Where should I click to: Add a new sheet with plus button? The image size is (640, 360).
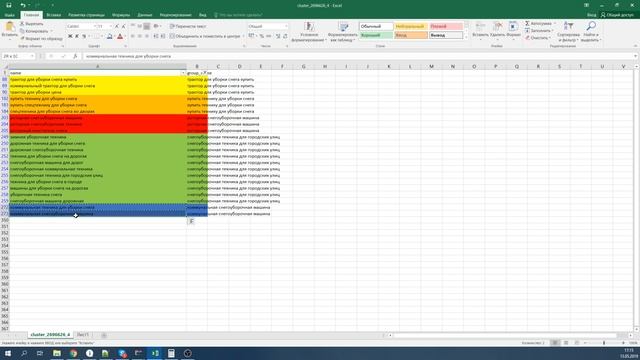[x=104, y=335]
